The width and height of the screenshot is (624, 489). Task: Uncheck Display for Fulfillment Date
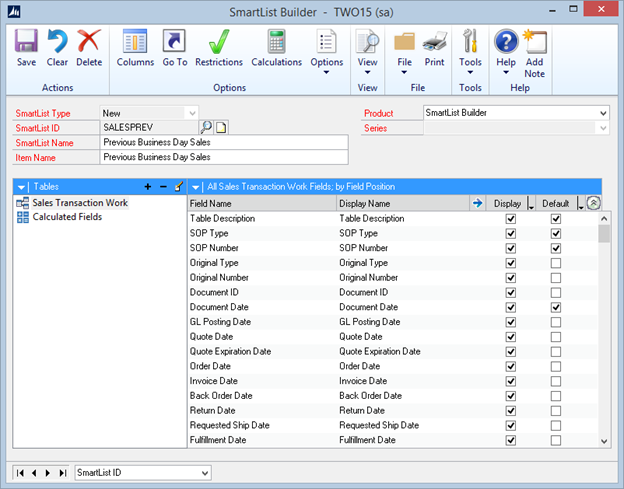point(511,440)
